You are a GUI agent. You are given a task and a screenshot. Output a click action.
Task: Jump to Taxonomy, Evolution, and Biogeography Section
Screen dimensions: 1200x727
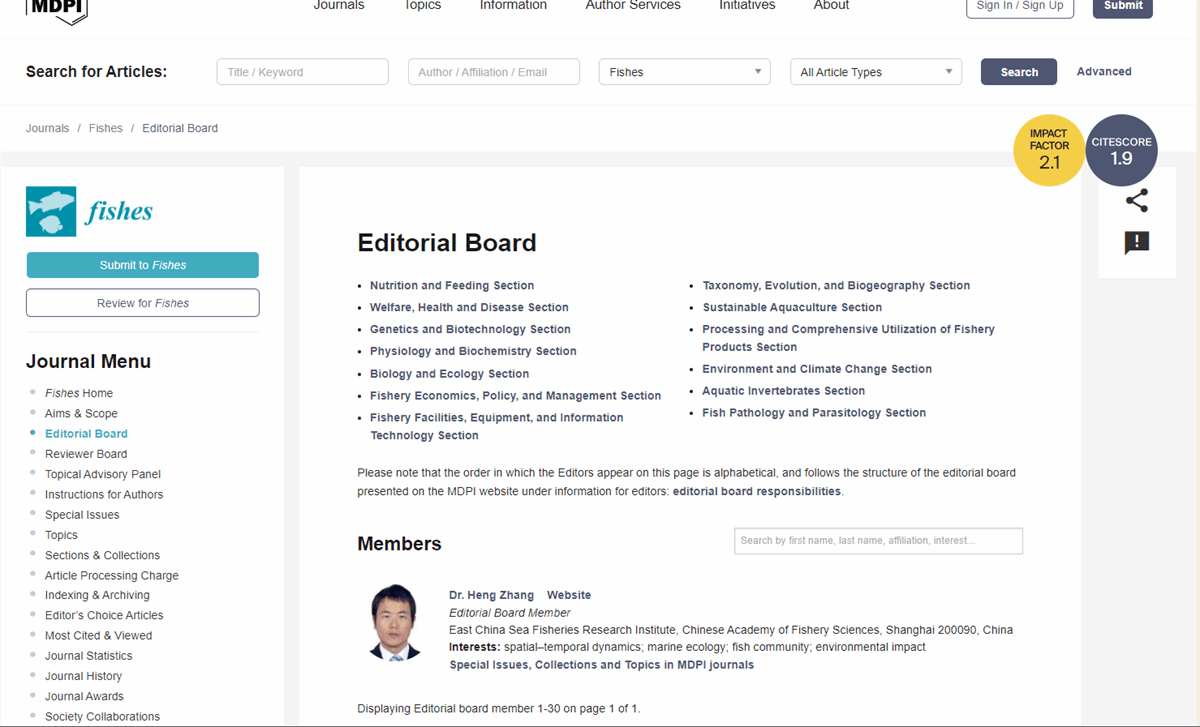coord(836,285)
